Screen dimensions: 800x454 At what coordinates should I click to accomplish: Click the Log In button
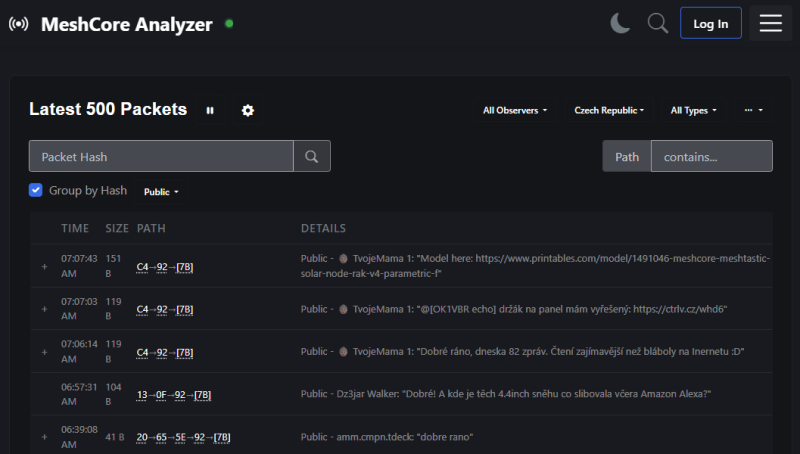click(x=710, y=23)
